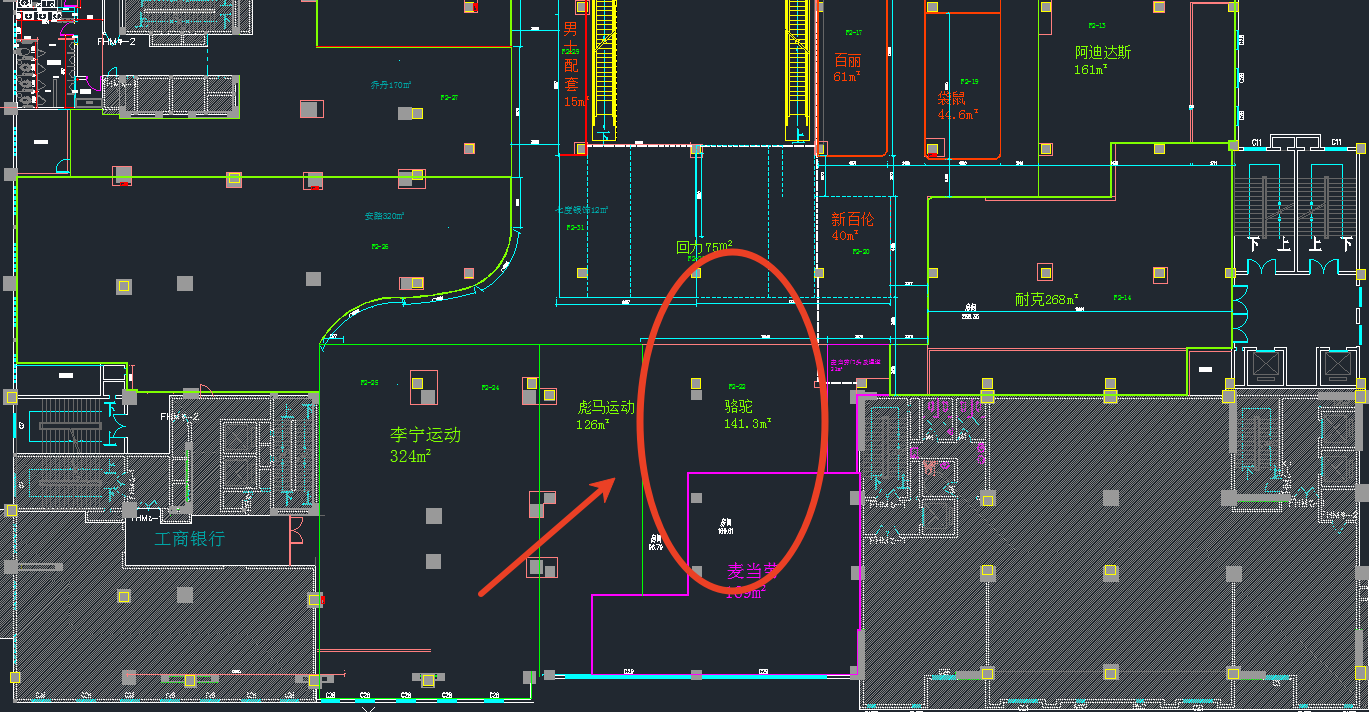Click the 百丽 61m² store text
The width and height of the screenshot is (1369, 712).
847,68
